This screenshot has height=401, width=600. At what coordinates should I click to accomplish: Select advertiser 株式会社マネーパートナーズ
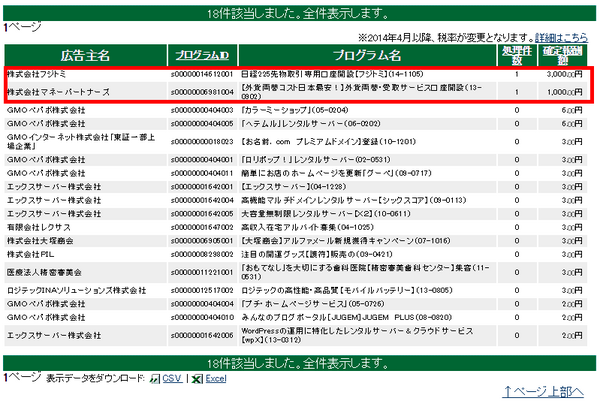58,92
